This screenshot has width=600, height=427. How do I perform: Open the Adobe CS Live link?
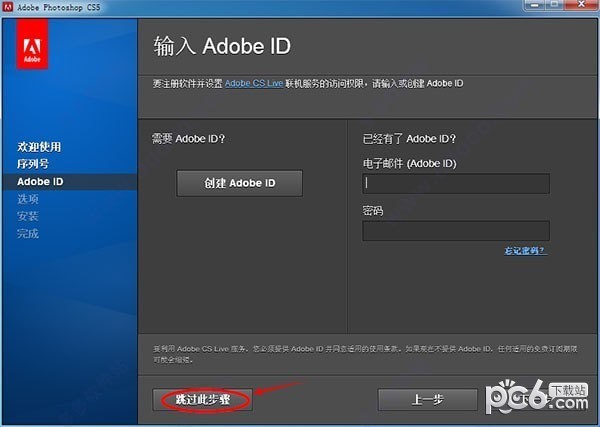[254, 83]
